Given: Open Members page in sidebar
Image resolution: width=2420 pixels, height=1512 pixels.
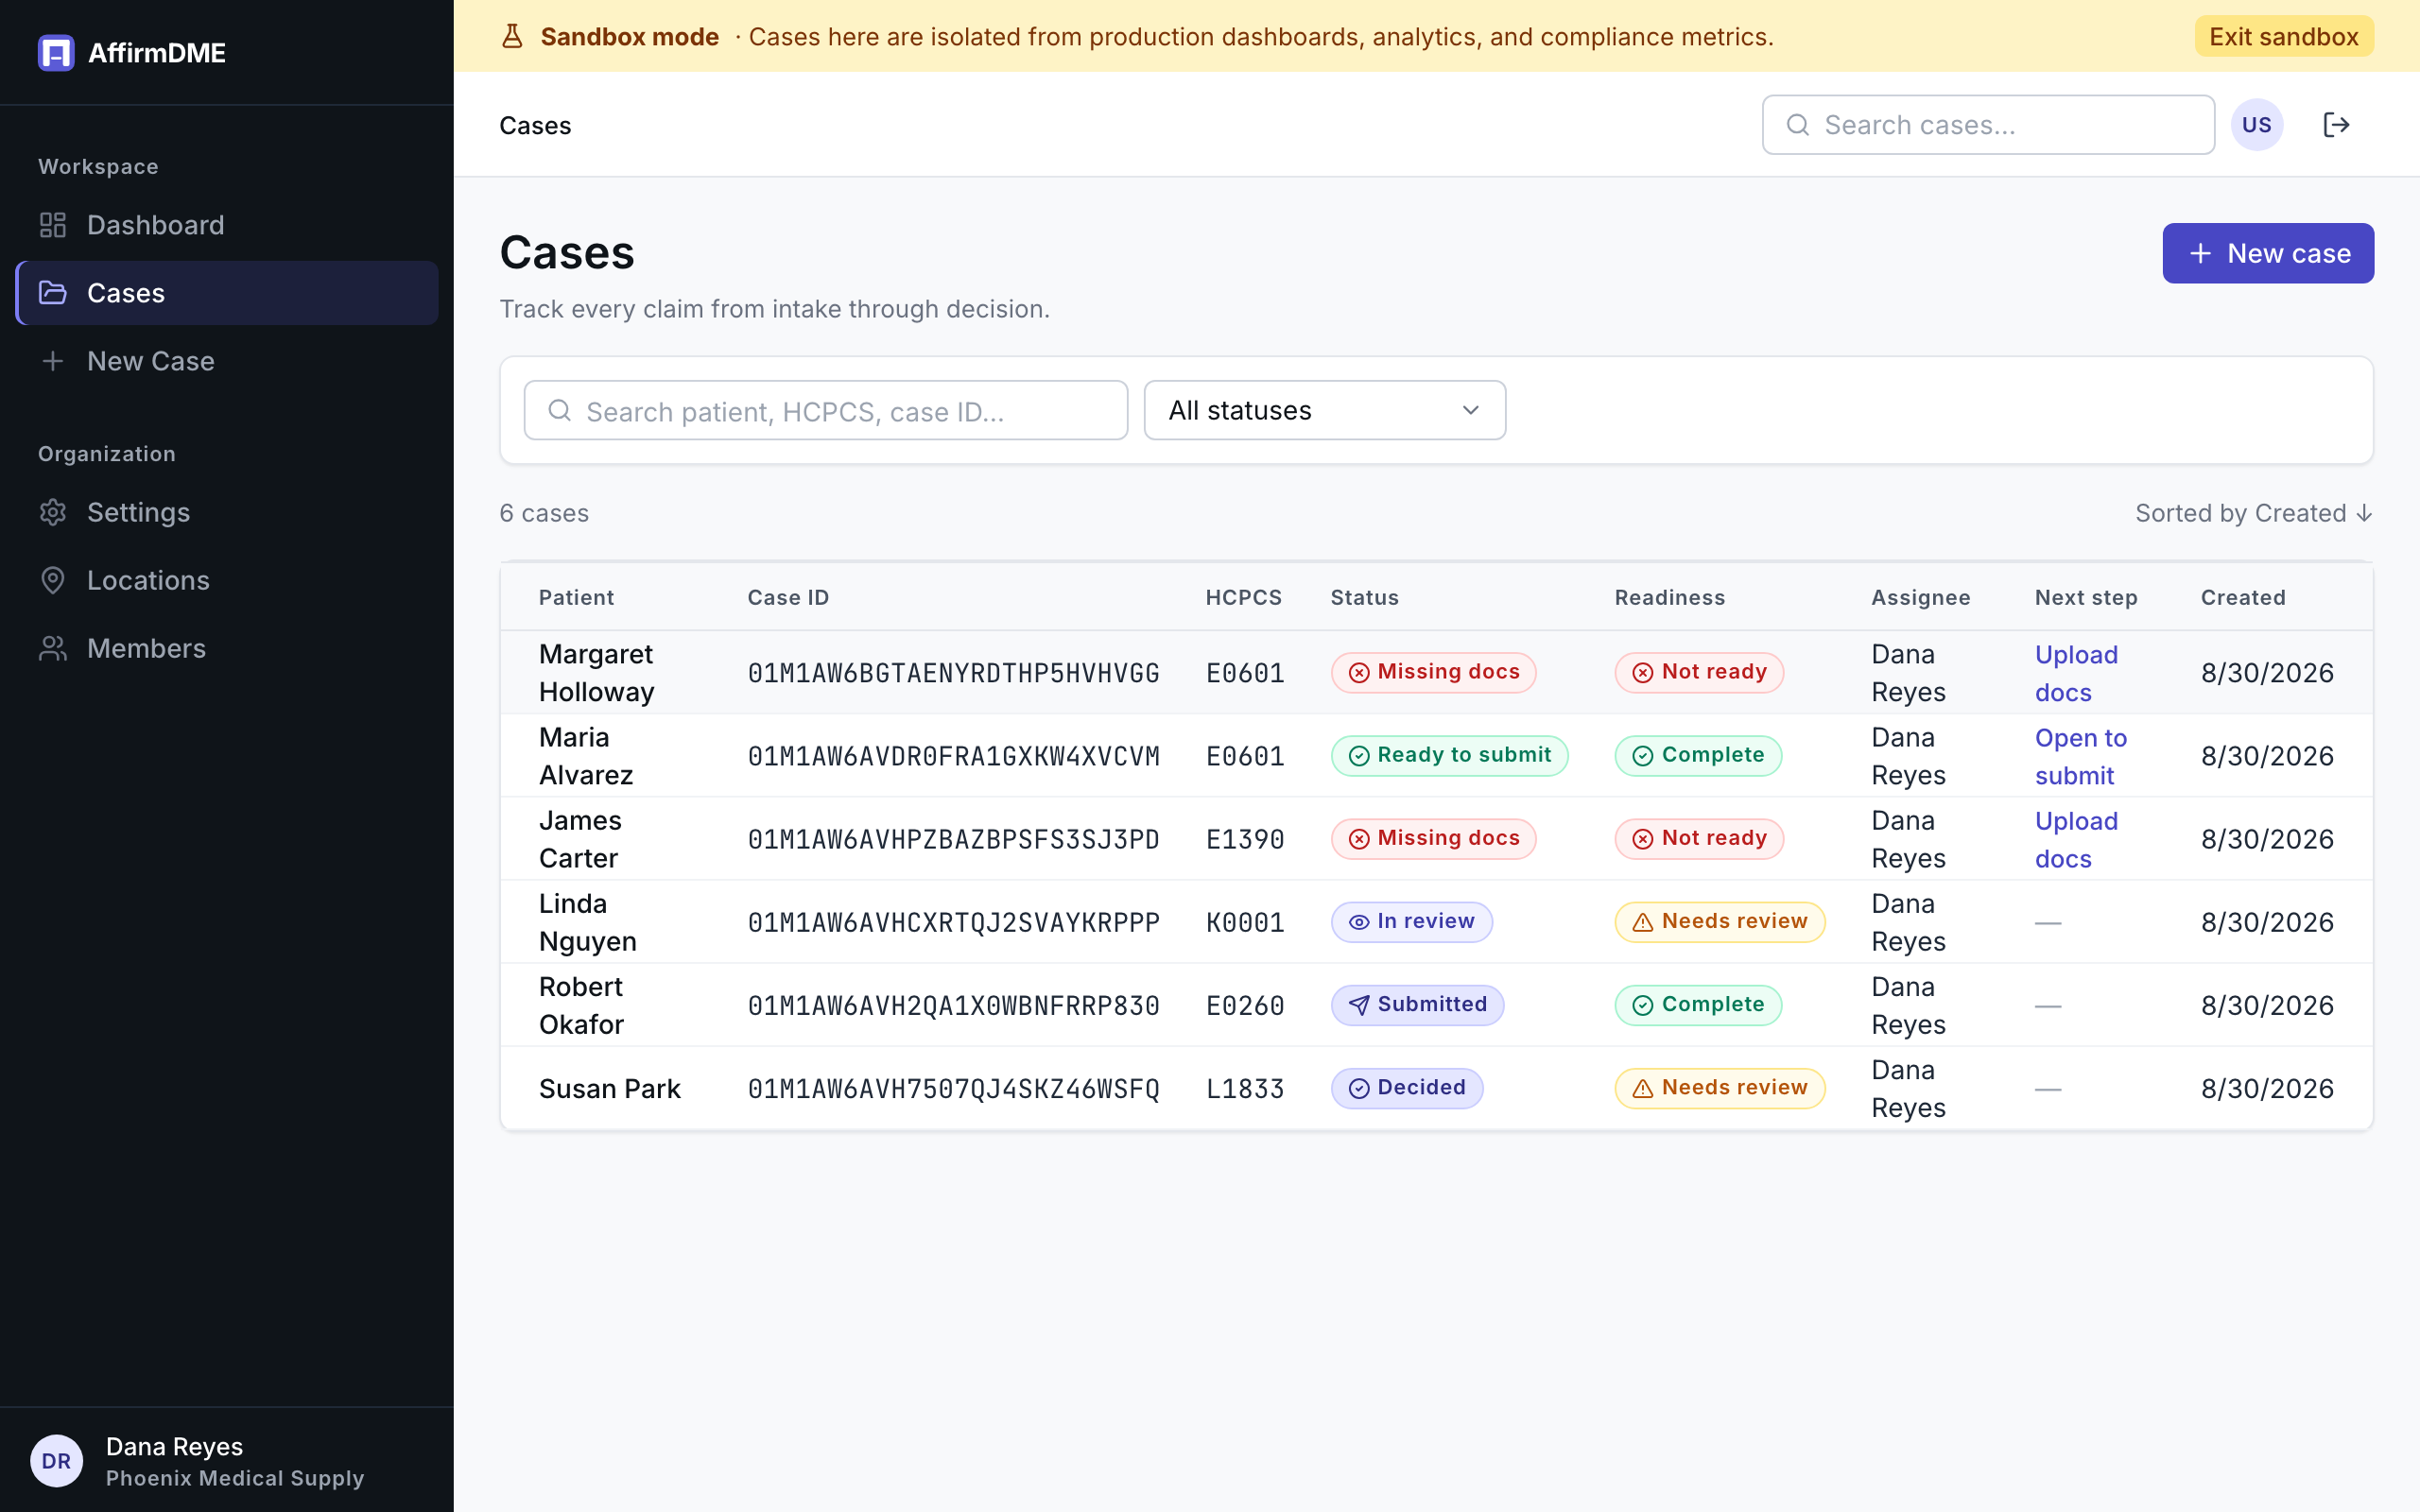Looking at the screenshot, I should [x=227, y=648].
